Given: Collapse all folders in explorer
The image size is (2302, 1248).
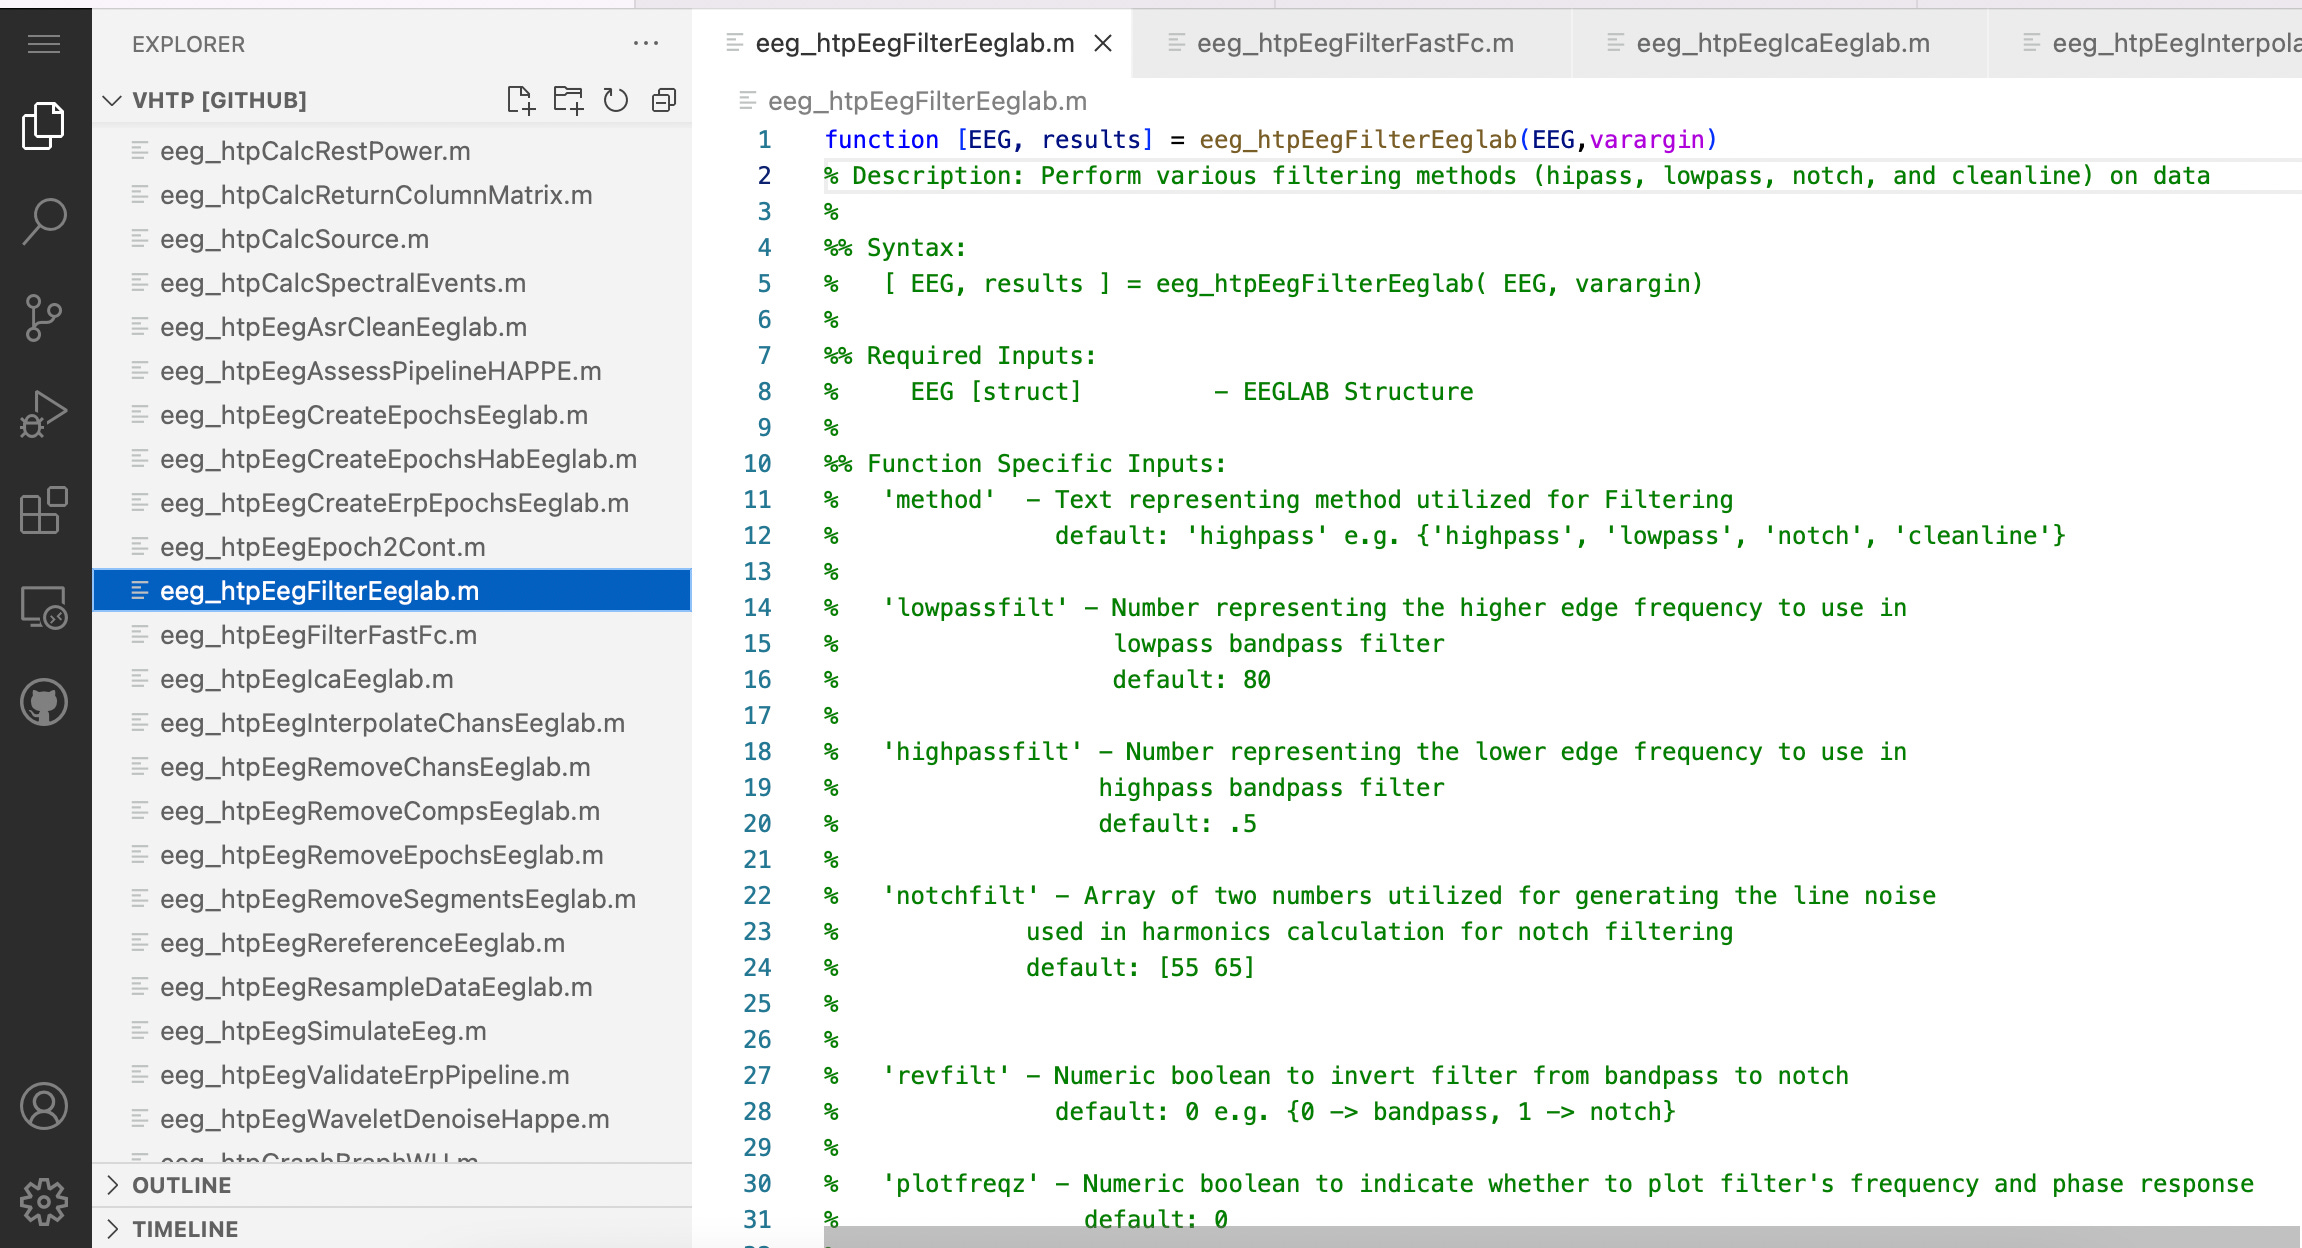Looking at the screenshot, I should point(664,100).
